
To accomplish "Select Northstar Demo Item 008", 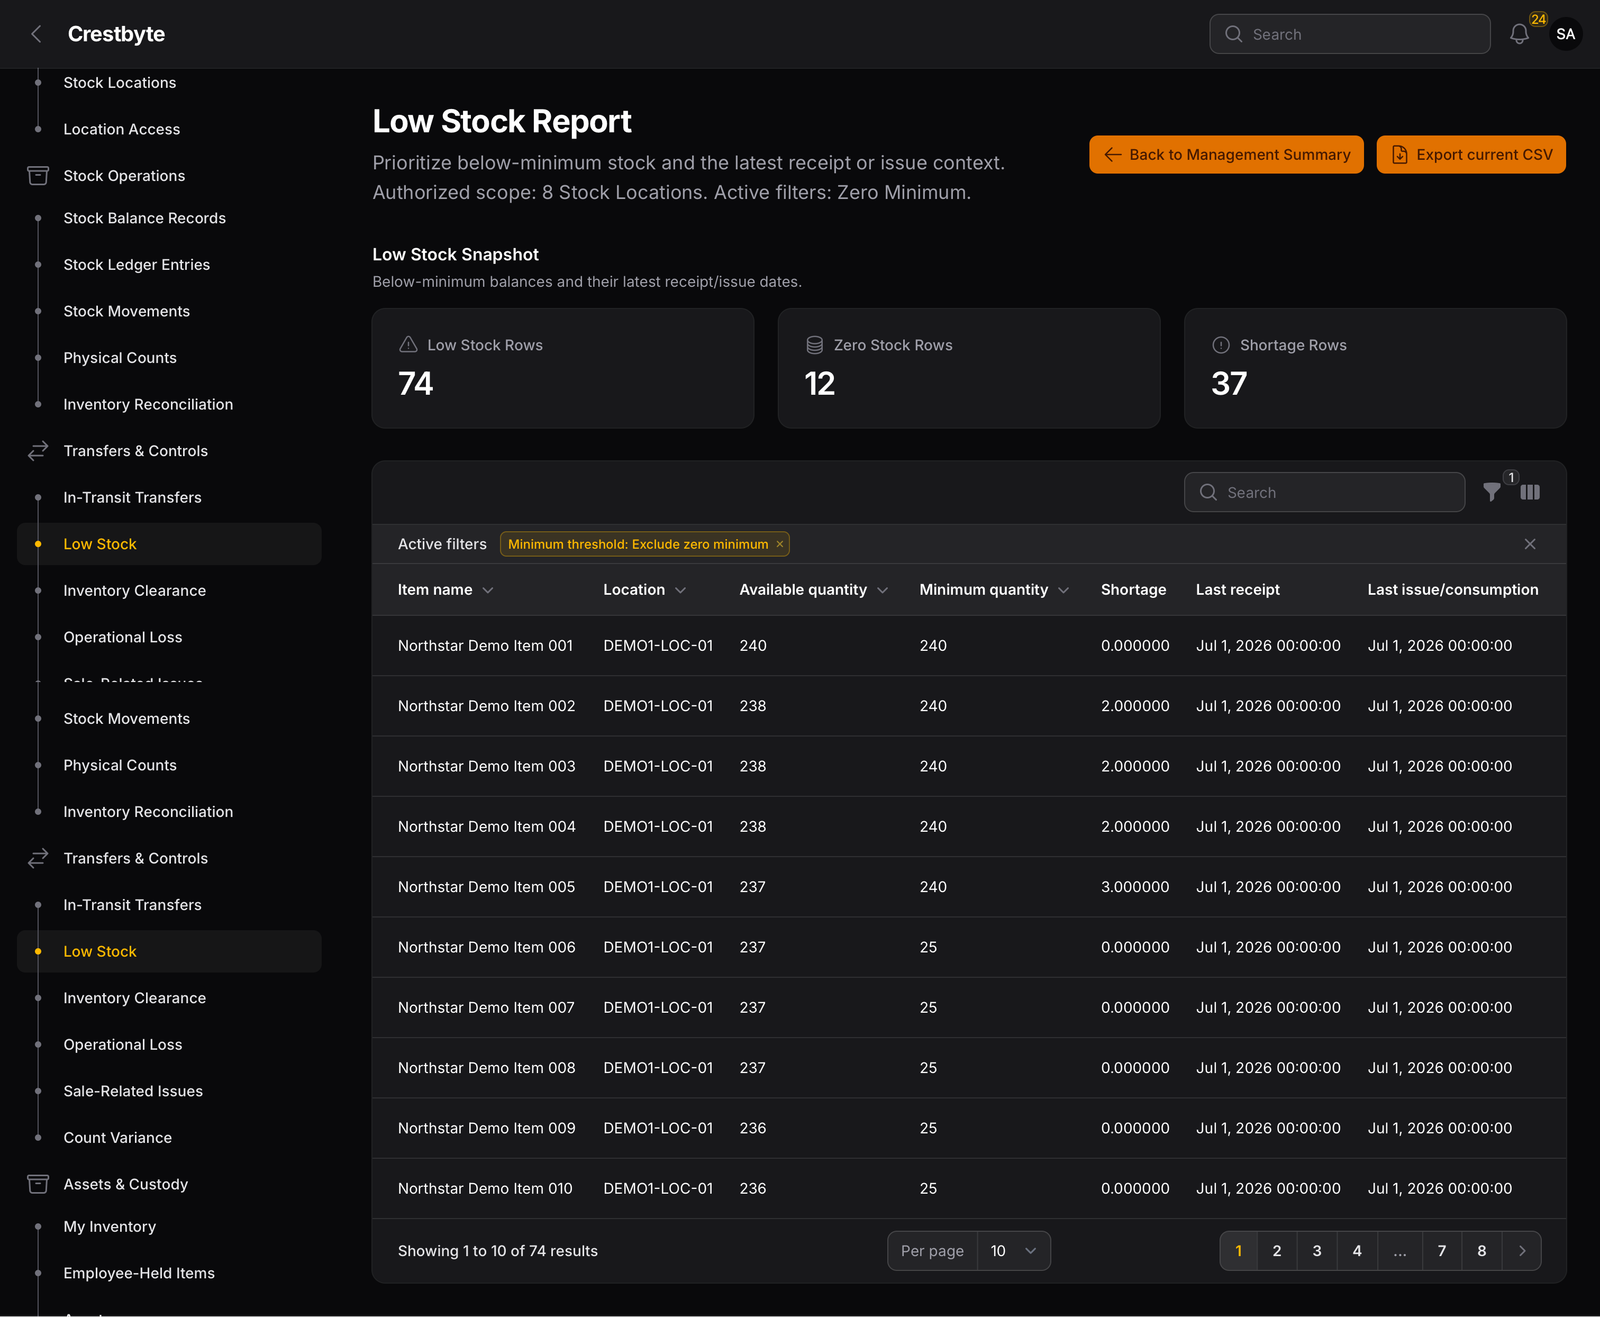I will point(487,1068).
